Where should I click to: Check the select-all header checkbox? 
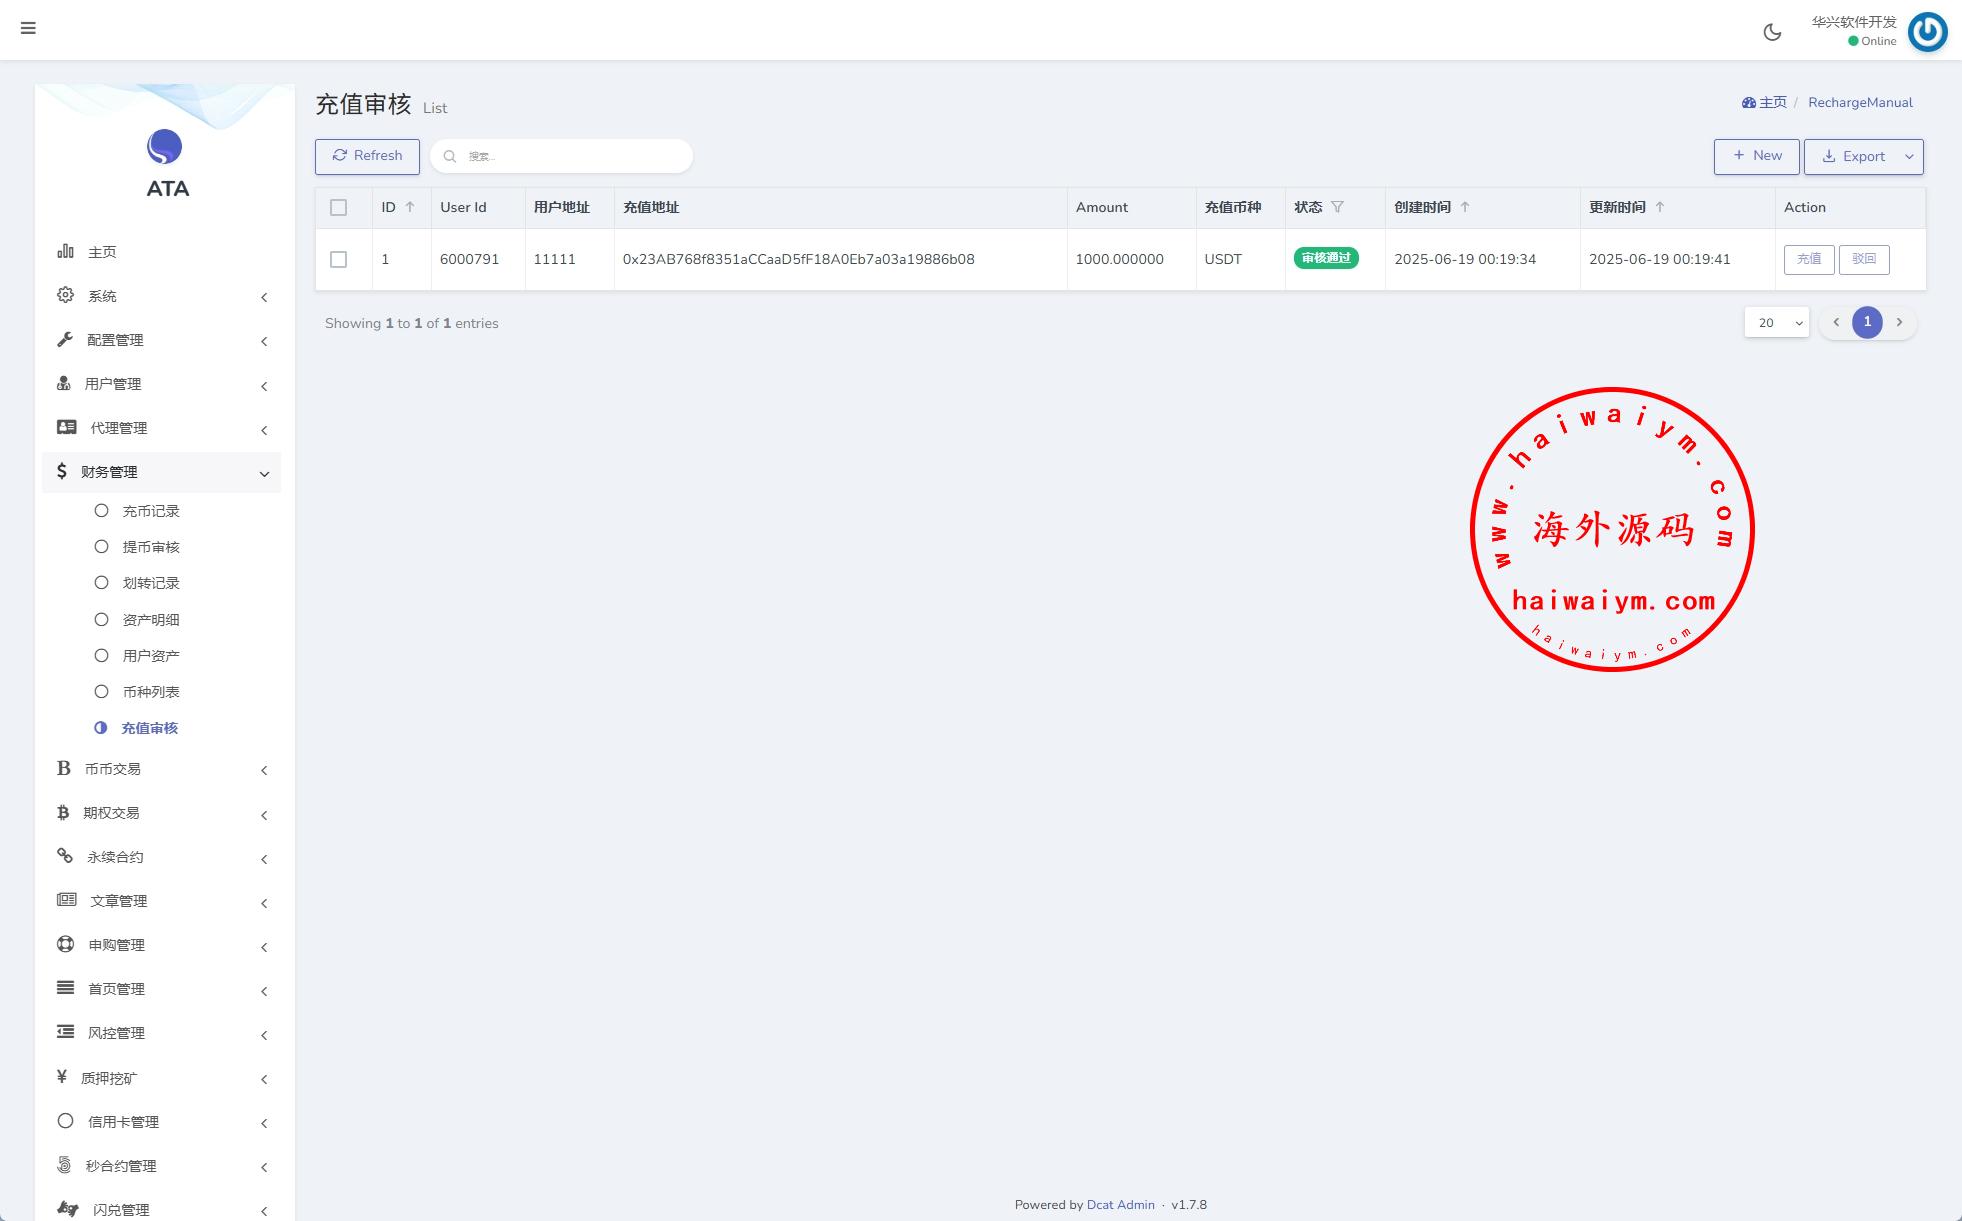click(x=339, y=207)
